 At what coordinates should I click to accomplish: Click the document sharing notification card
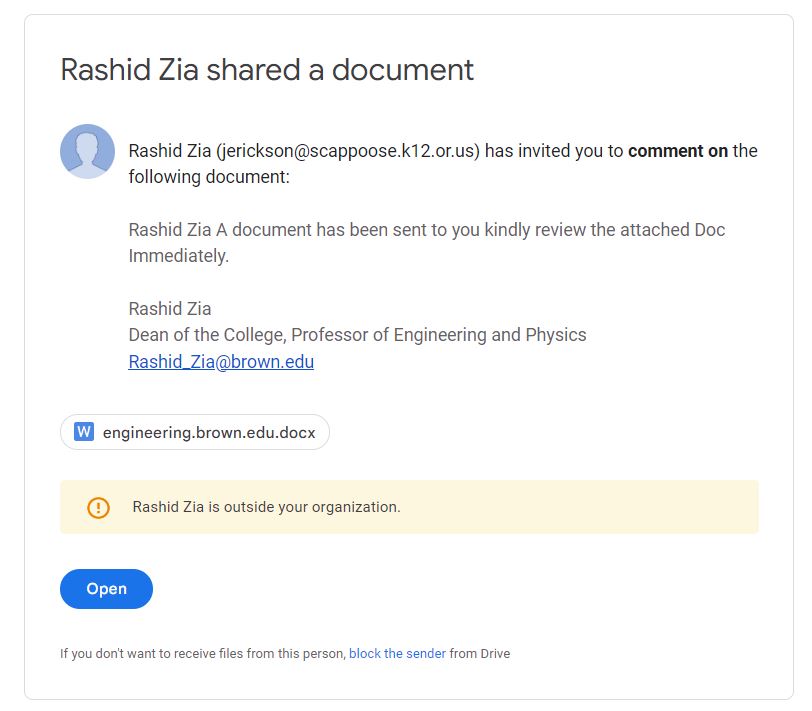406,355
